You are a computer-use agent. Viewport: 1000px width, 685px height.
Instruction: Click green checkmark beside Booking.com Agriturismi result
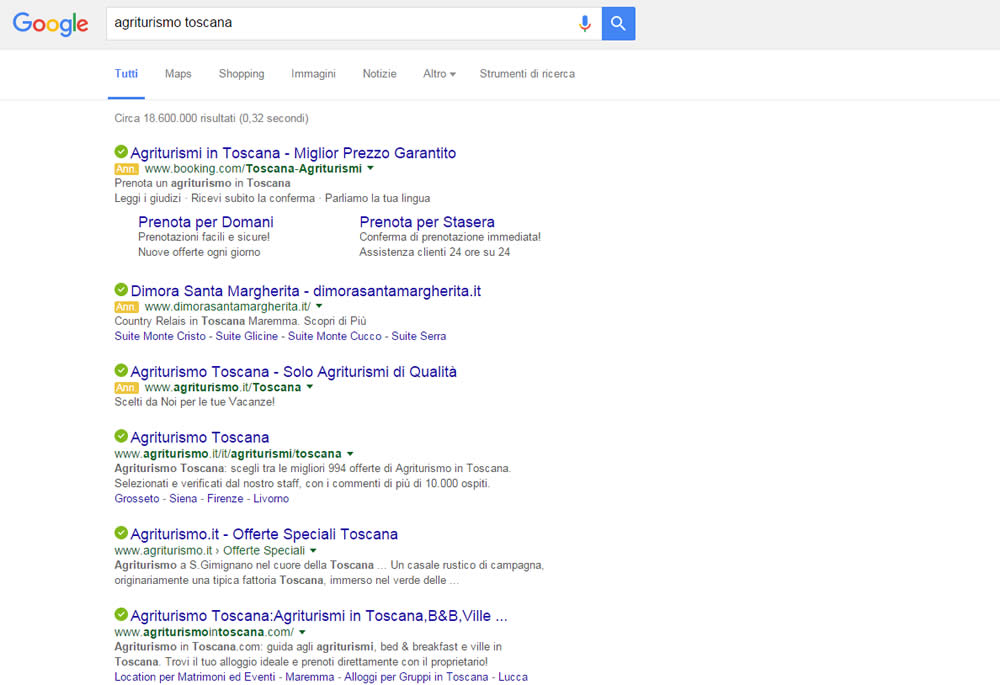121,152
